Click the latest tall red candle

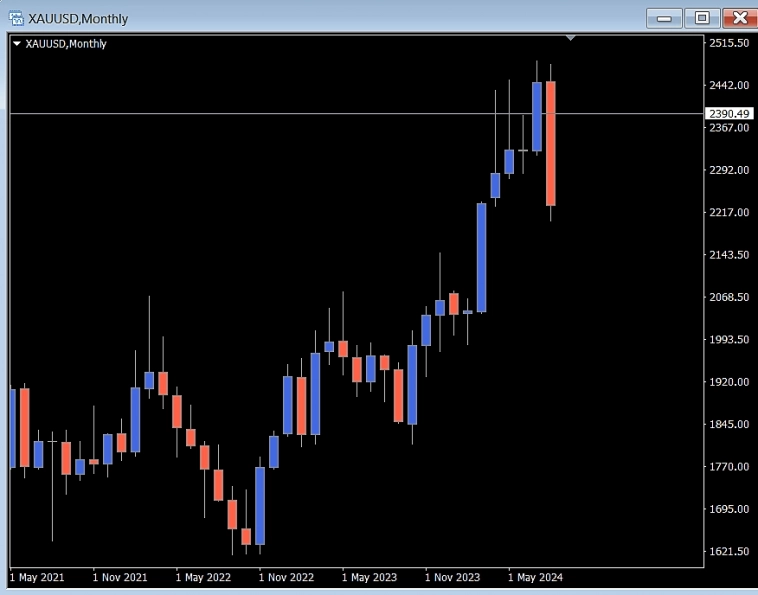(551, 143)
